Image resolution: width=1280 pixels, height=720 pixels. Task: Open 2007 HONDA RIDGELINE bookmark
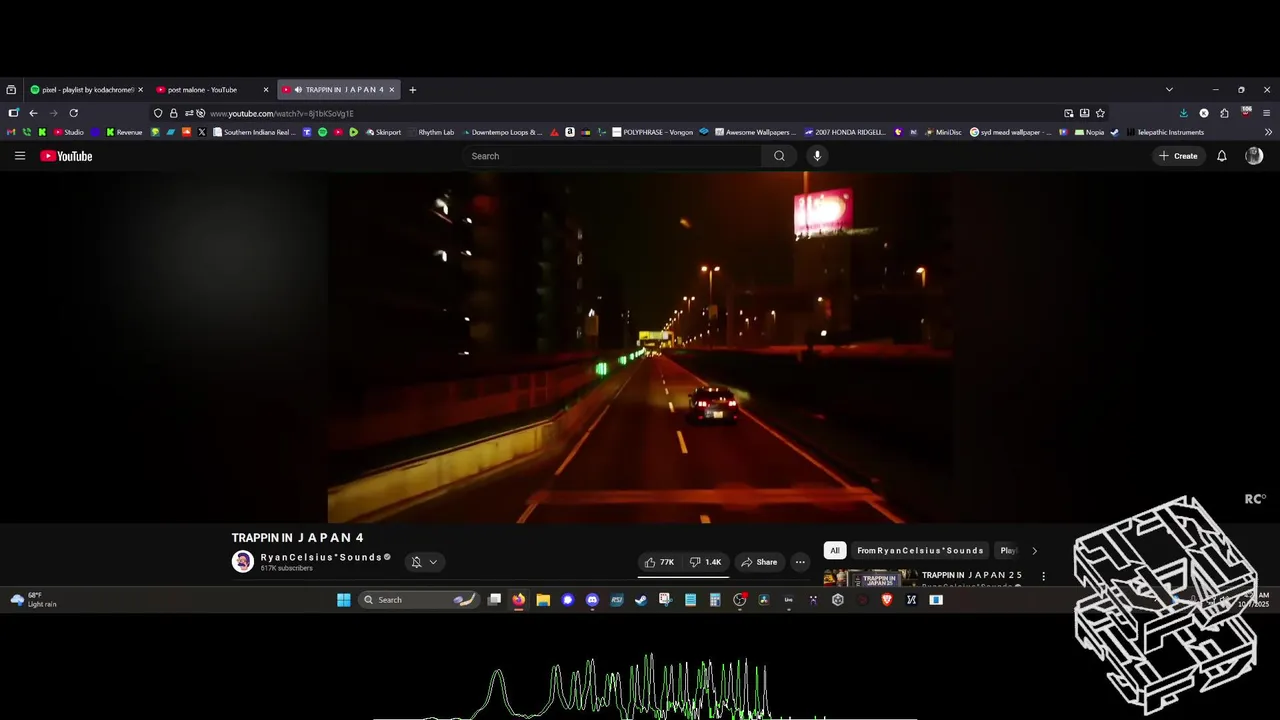[x=845, y=132]
